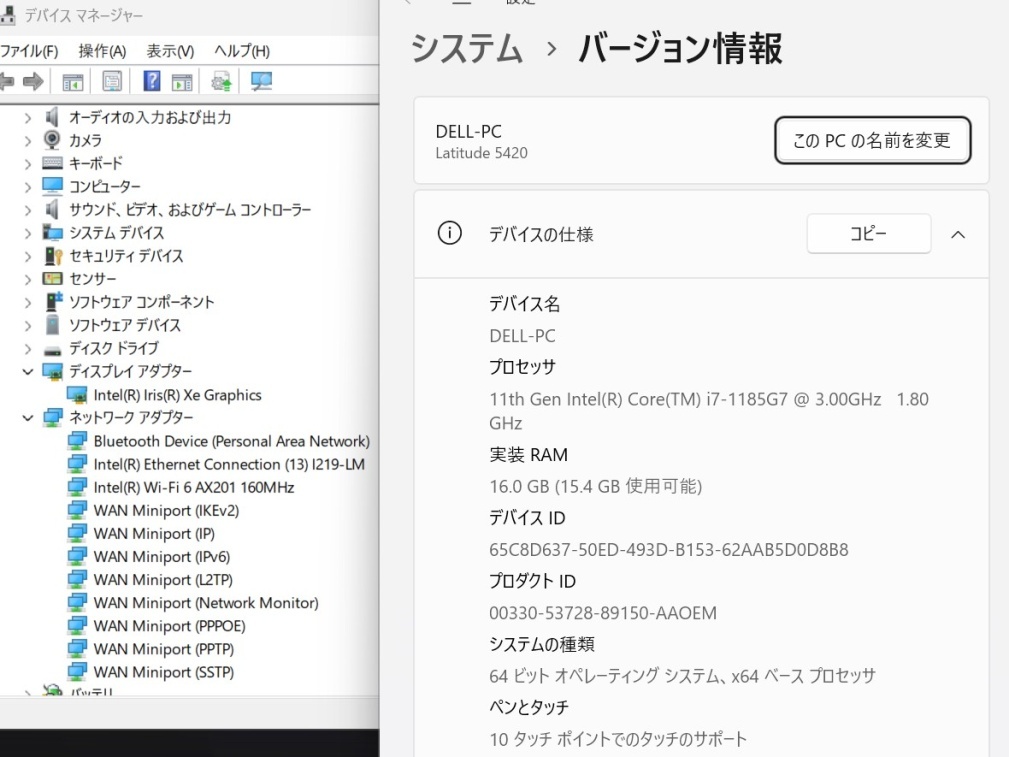This screenshot has height=757, width=1009.
Task: Expand the キーボード node
Action: [28, 164]
